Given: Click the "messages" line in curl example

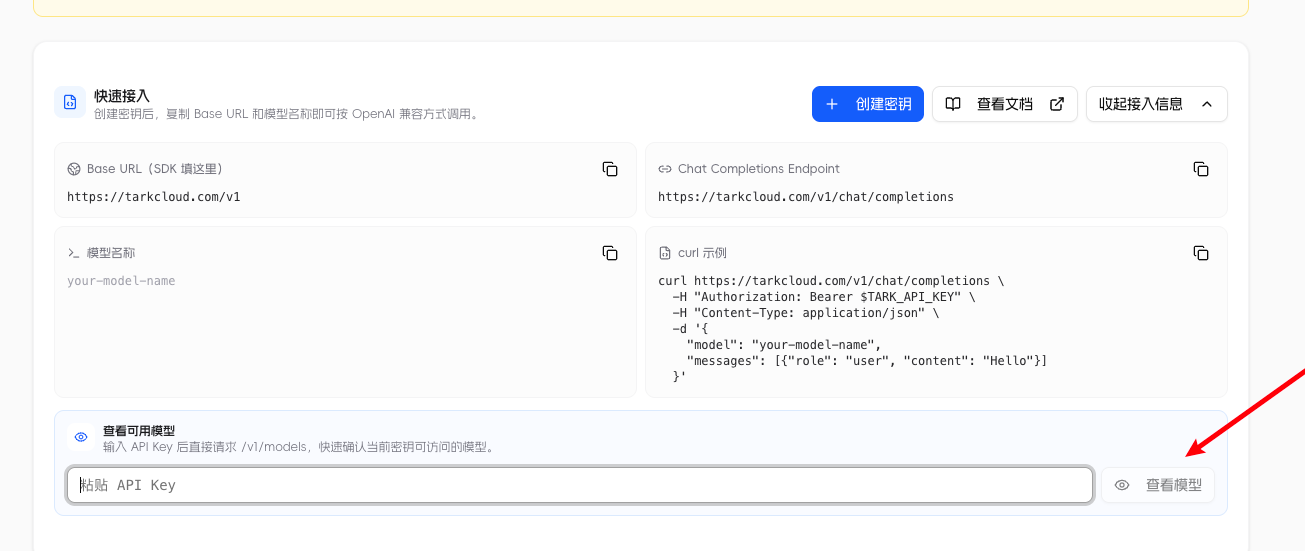Looking at the screenshot, I should point(867,361).
